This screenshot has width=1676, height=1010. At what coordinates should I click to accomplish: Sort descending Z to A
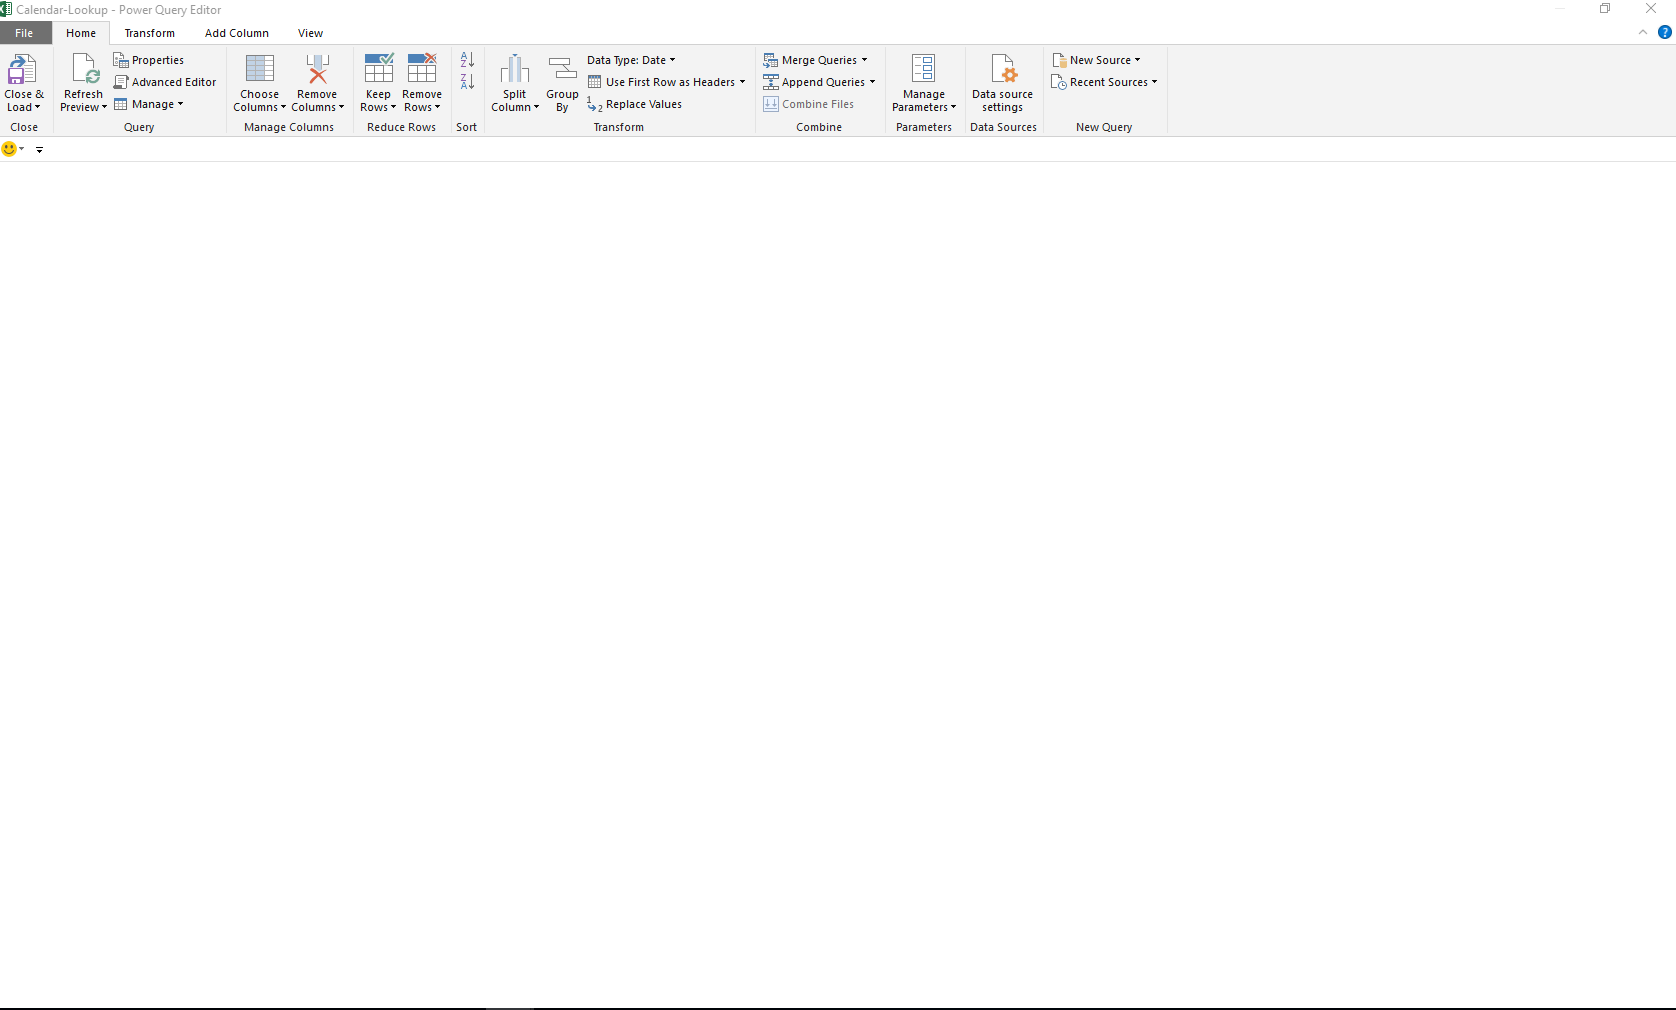click(467, 82)
